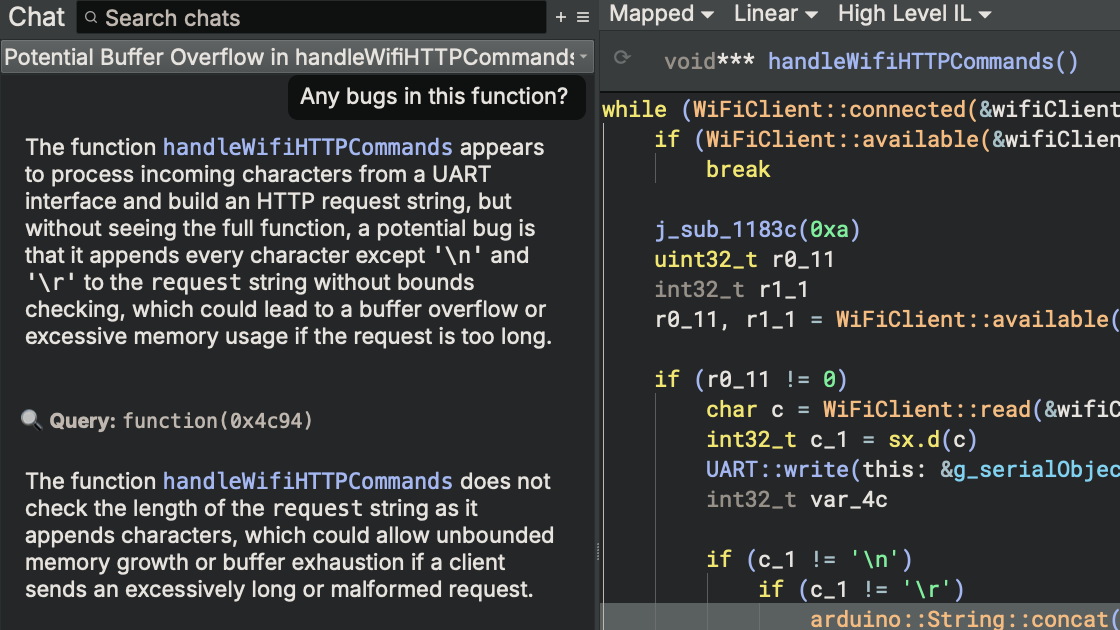
Task: Click handleWifiHTTPCommands() in the function header
Action: tap(923, 62)
